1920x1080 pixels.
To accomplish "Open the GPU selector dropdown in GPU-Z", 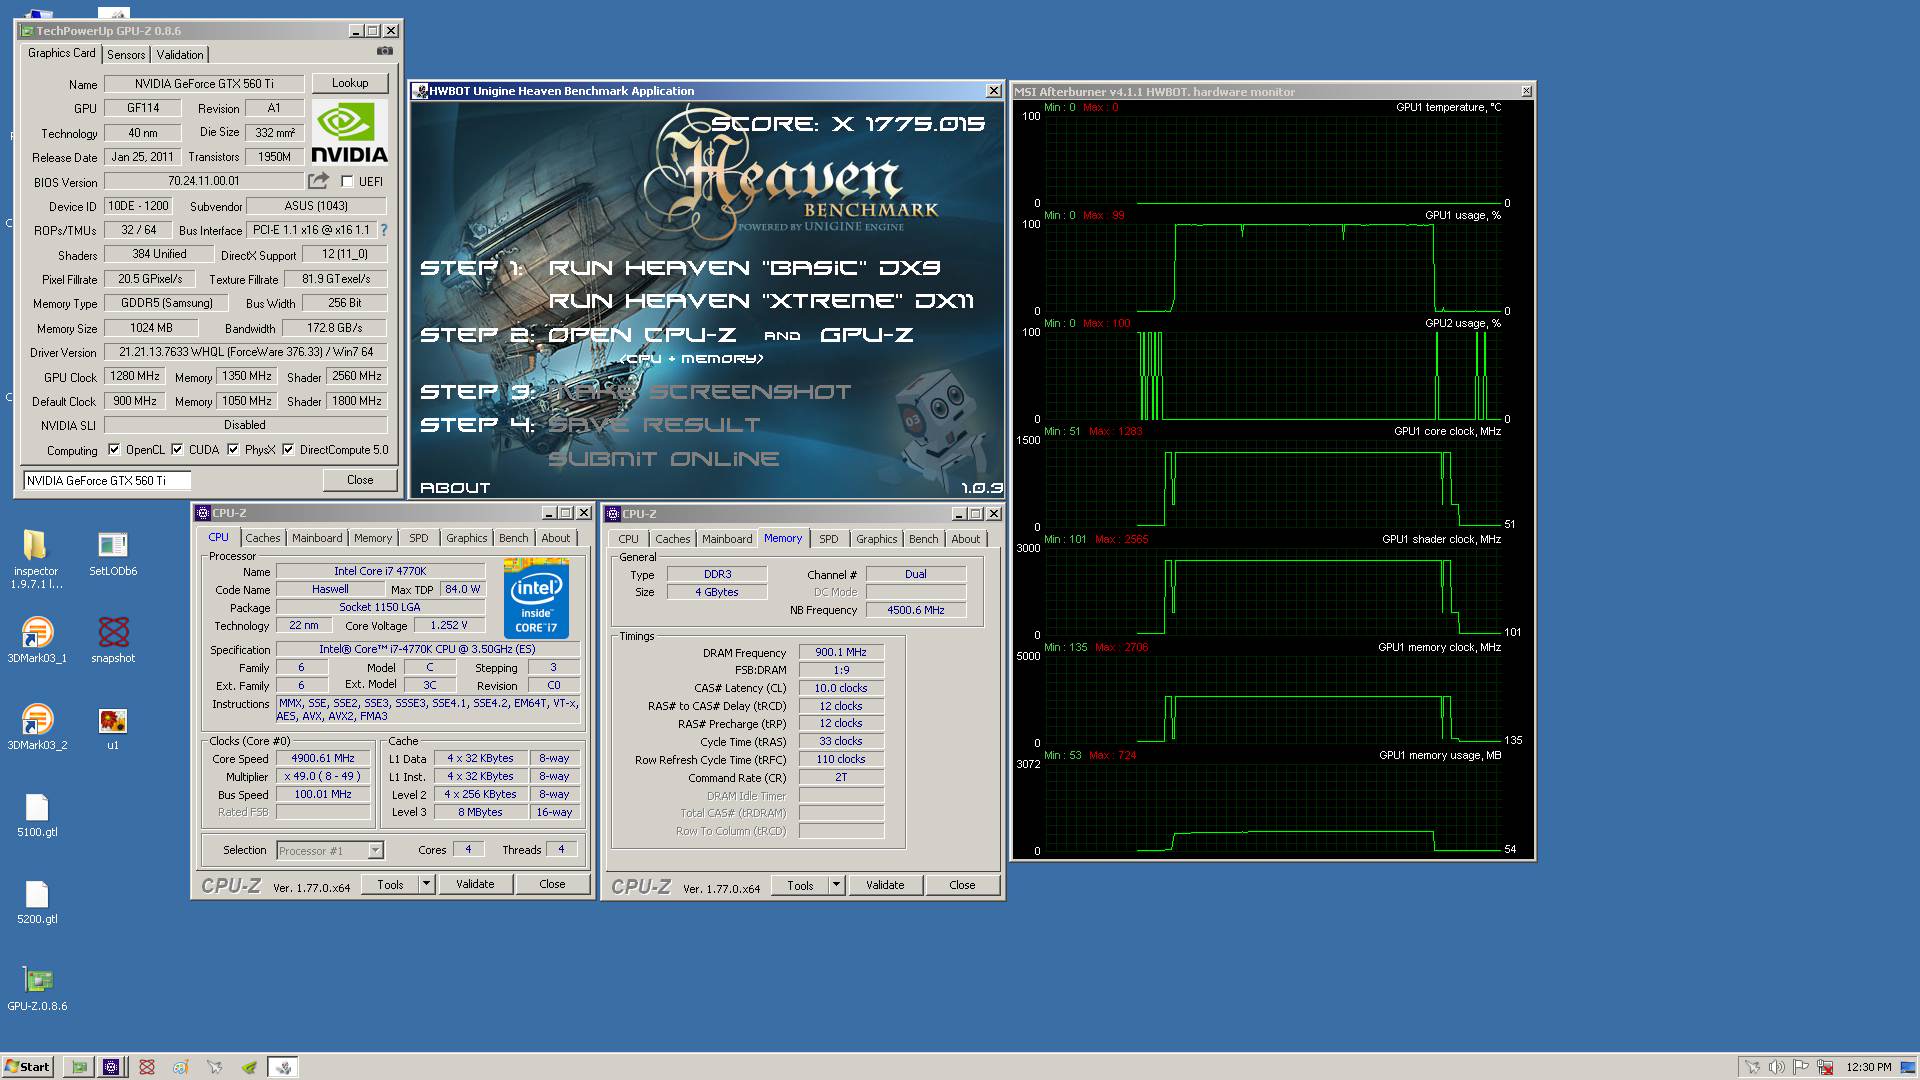I will pos(107,481).
